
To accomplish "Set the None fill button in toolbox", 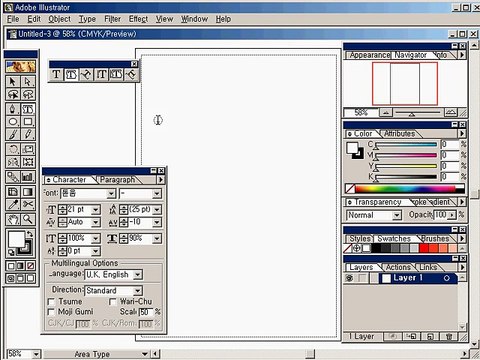I will pyautogui.click(x=31, y=266).
